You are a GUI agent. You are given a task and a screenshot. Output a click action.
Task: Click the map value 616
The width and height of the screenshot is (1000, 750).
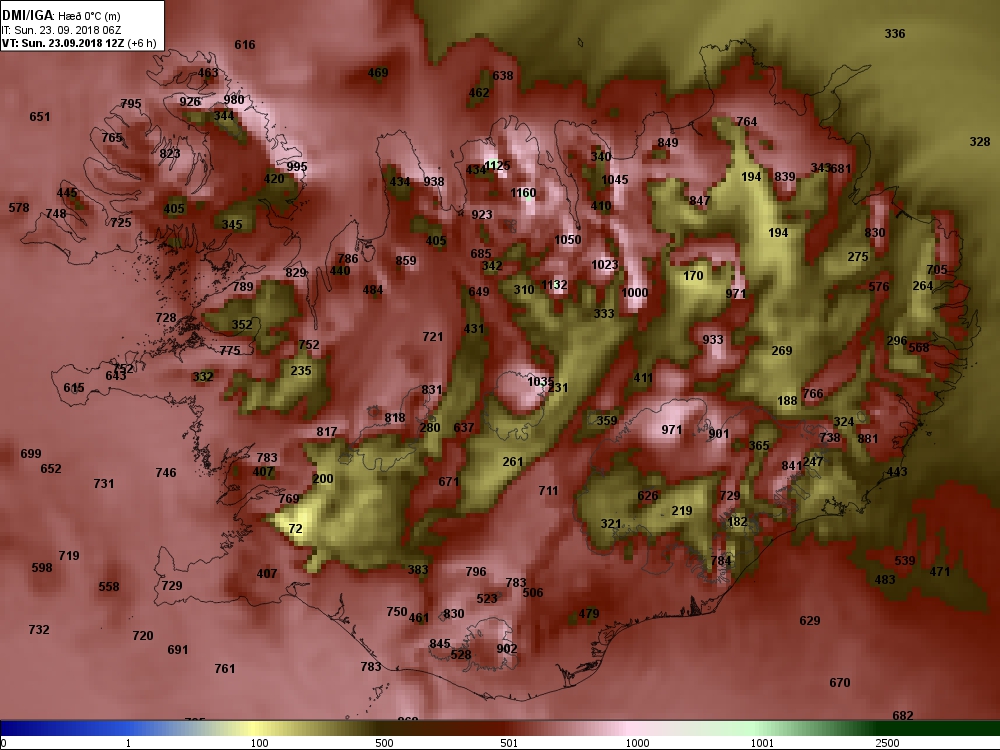click(x=245, y=45)
